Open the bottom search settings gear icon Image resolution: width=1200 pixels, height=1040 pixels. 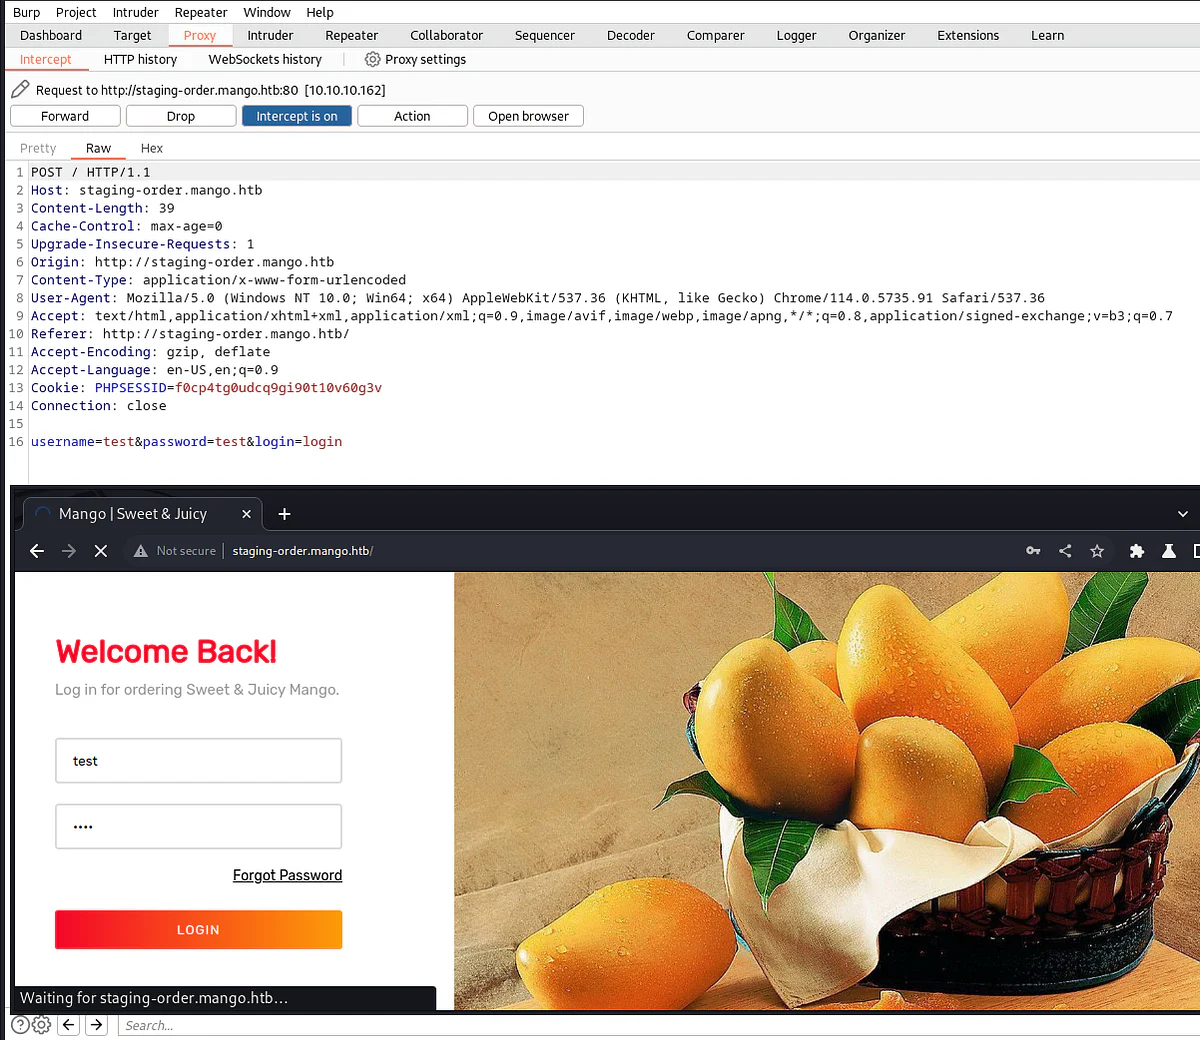pyautogui.click(x=41, y=1025)
